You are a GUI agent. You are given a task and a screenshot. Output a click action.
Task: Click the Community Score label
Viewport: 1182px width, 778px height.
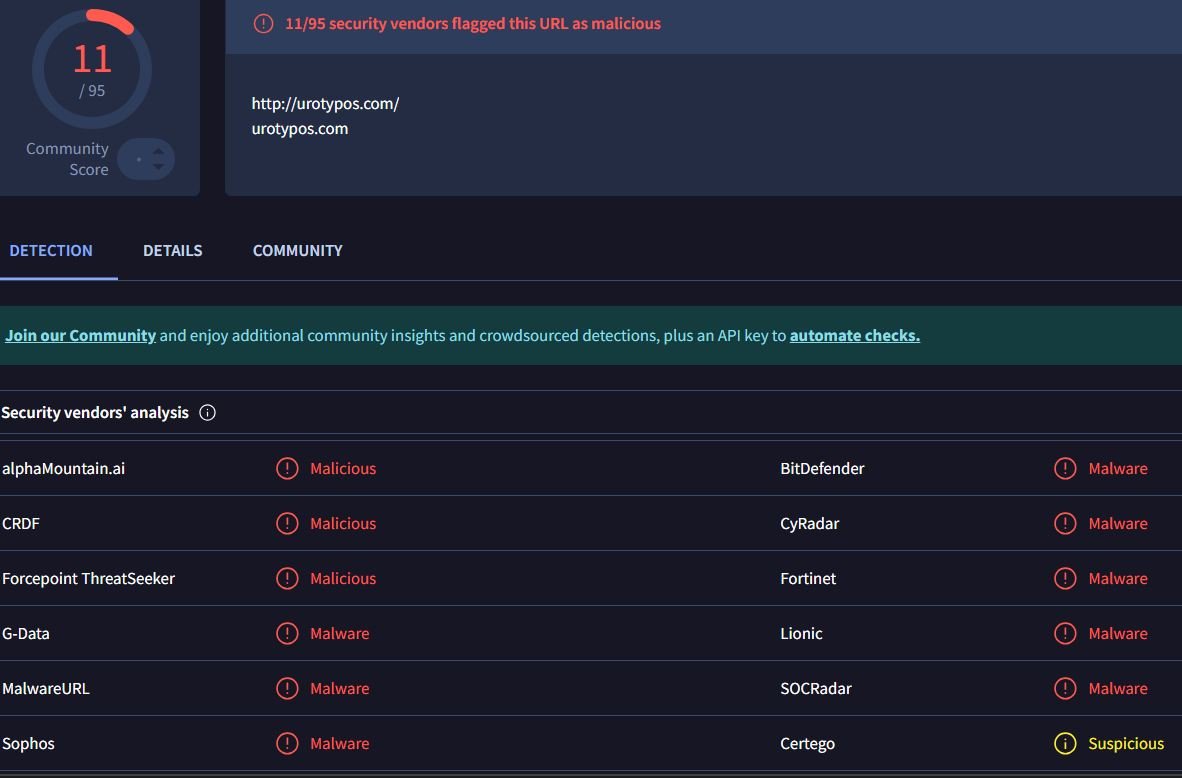(68, 159)
